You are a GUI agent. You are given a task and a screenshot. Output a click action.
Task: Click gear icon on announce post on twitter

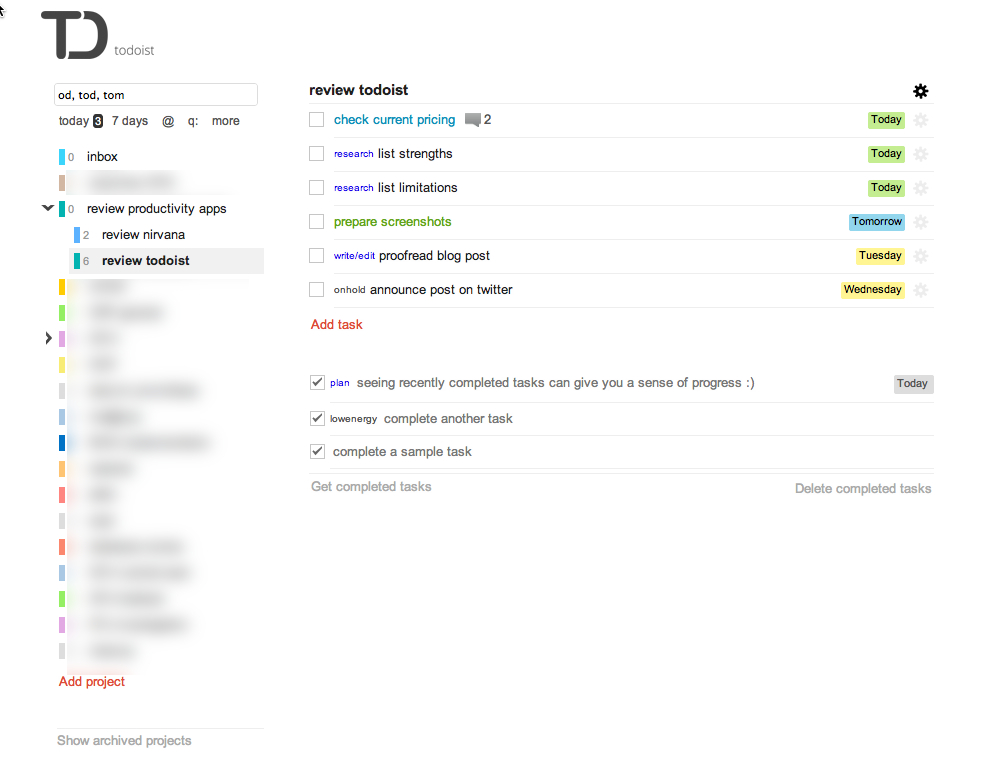pyautogui.click(x=921, y=290)
